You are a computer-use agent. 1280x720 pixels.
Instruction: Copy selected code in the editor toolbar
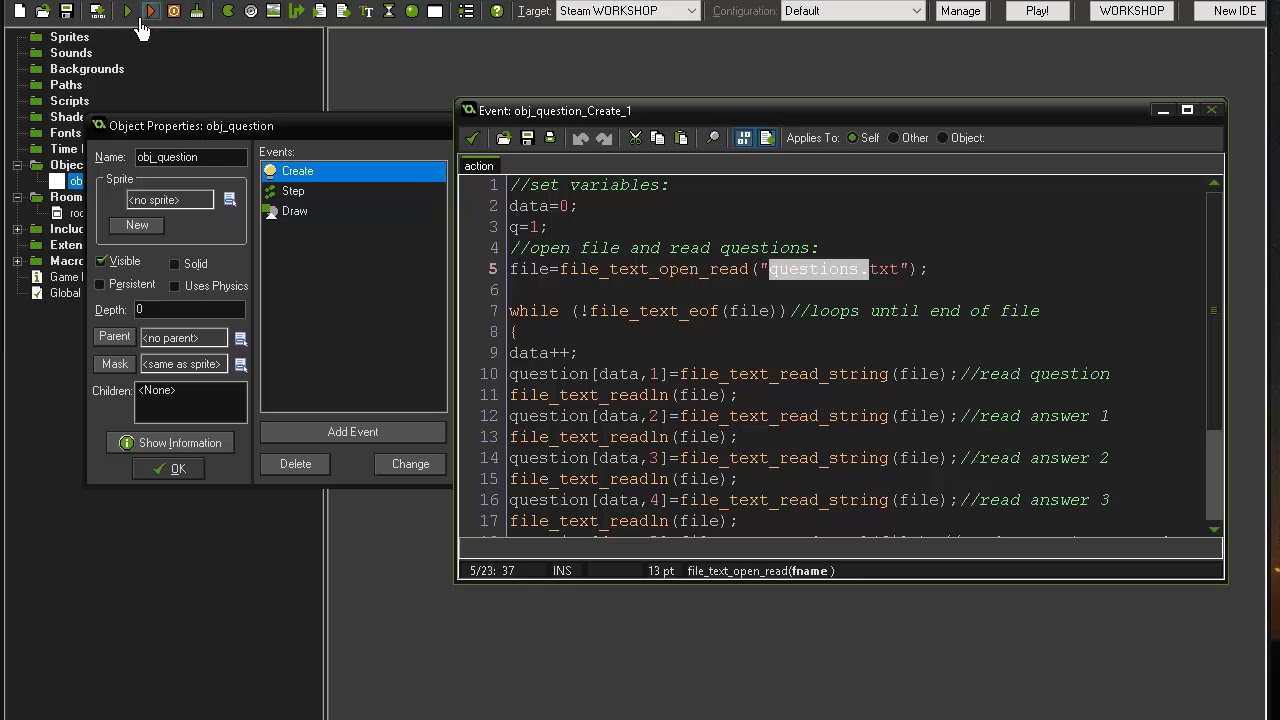658,138
